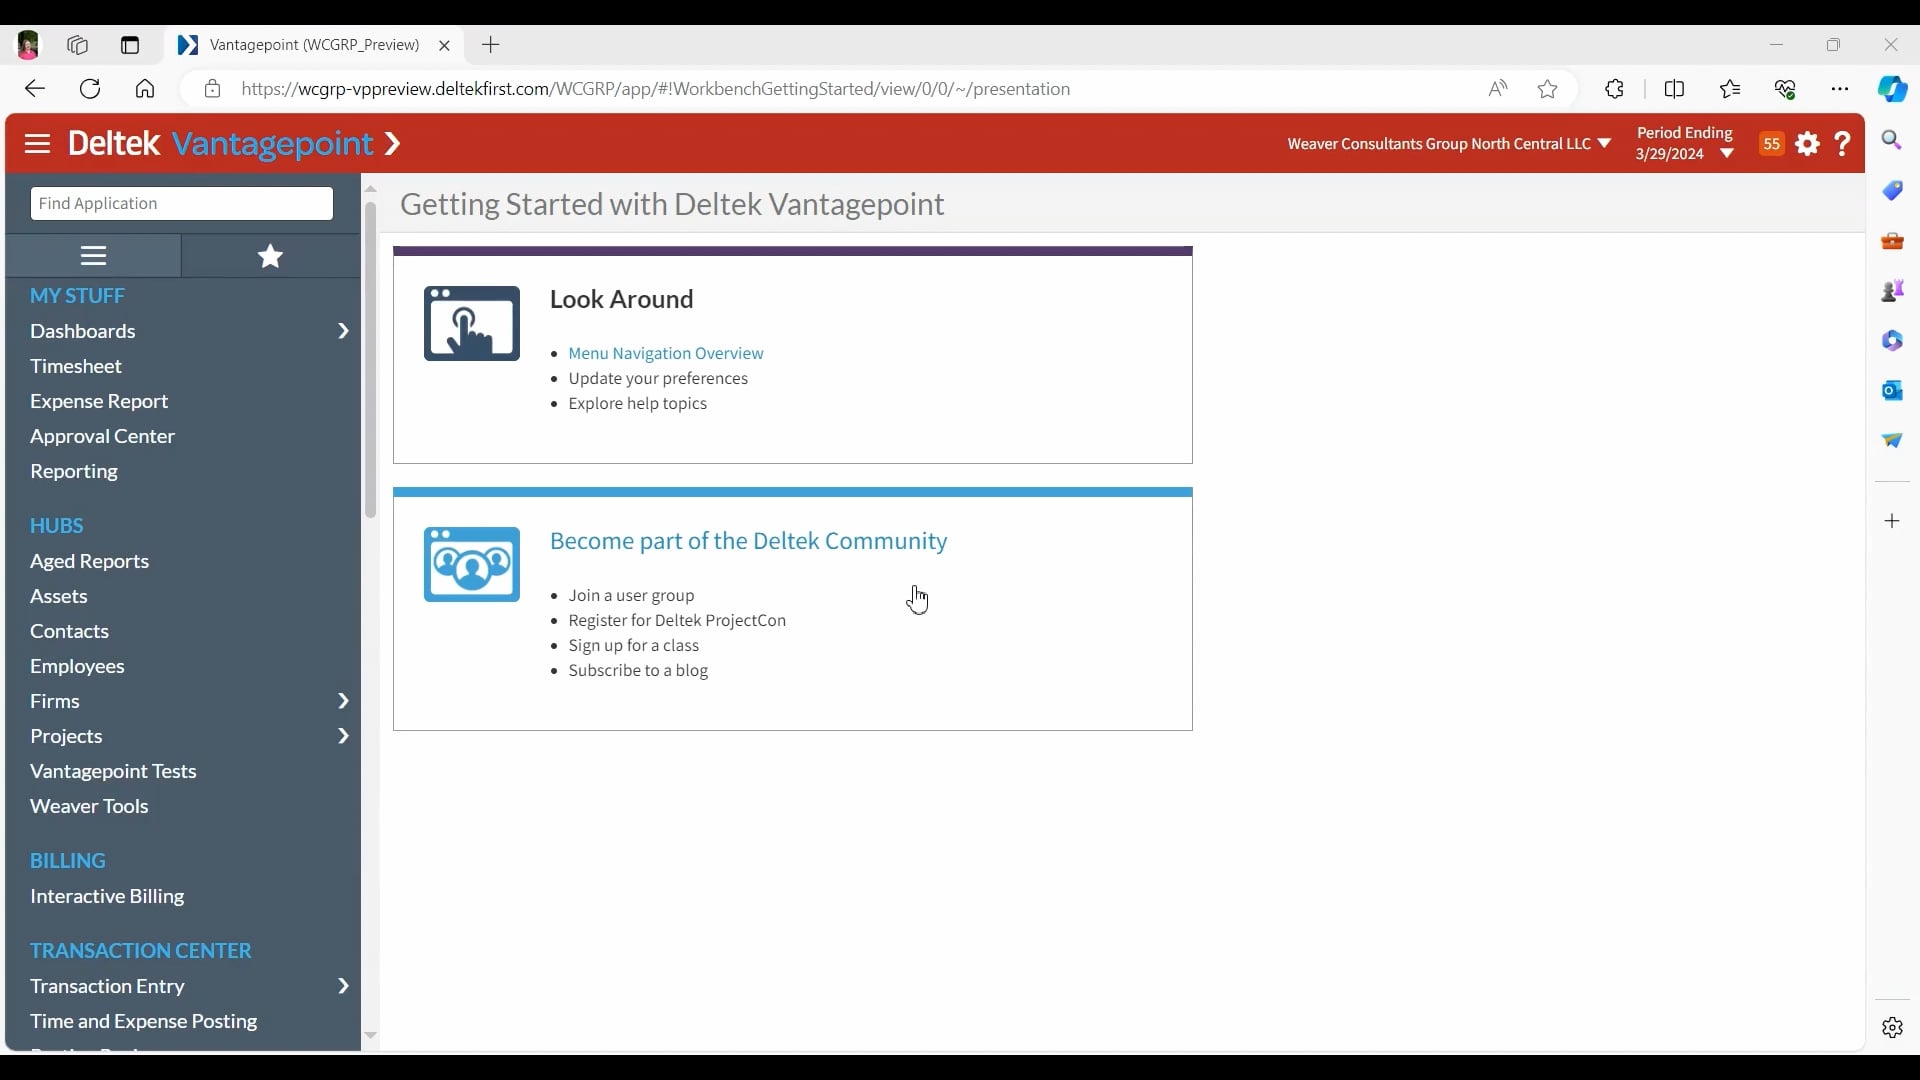This screenshot has width=1920, height=1080.
Task: Click the Look Around touch-screen icon
Action: point(471,324)
